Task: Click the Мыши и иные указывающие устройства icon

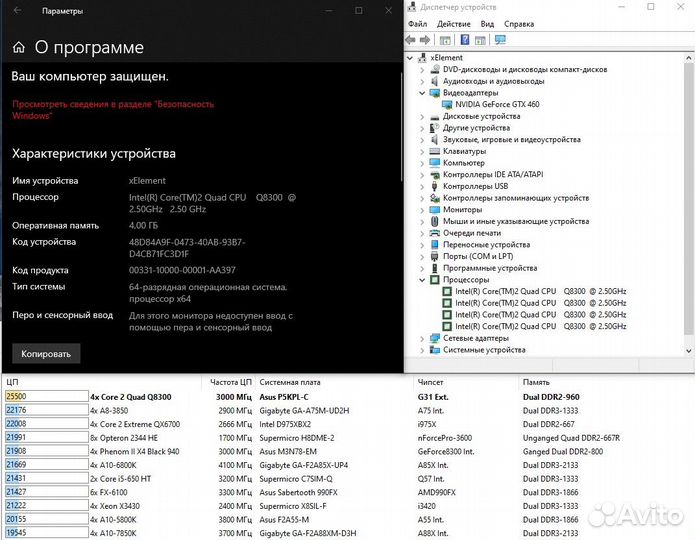Action: coord(435,221)
